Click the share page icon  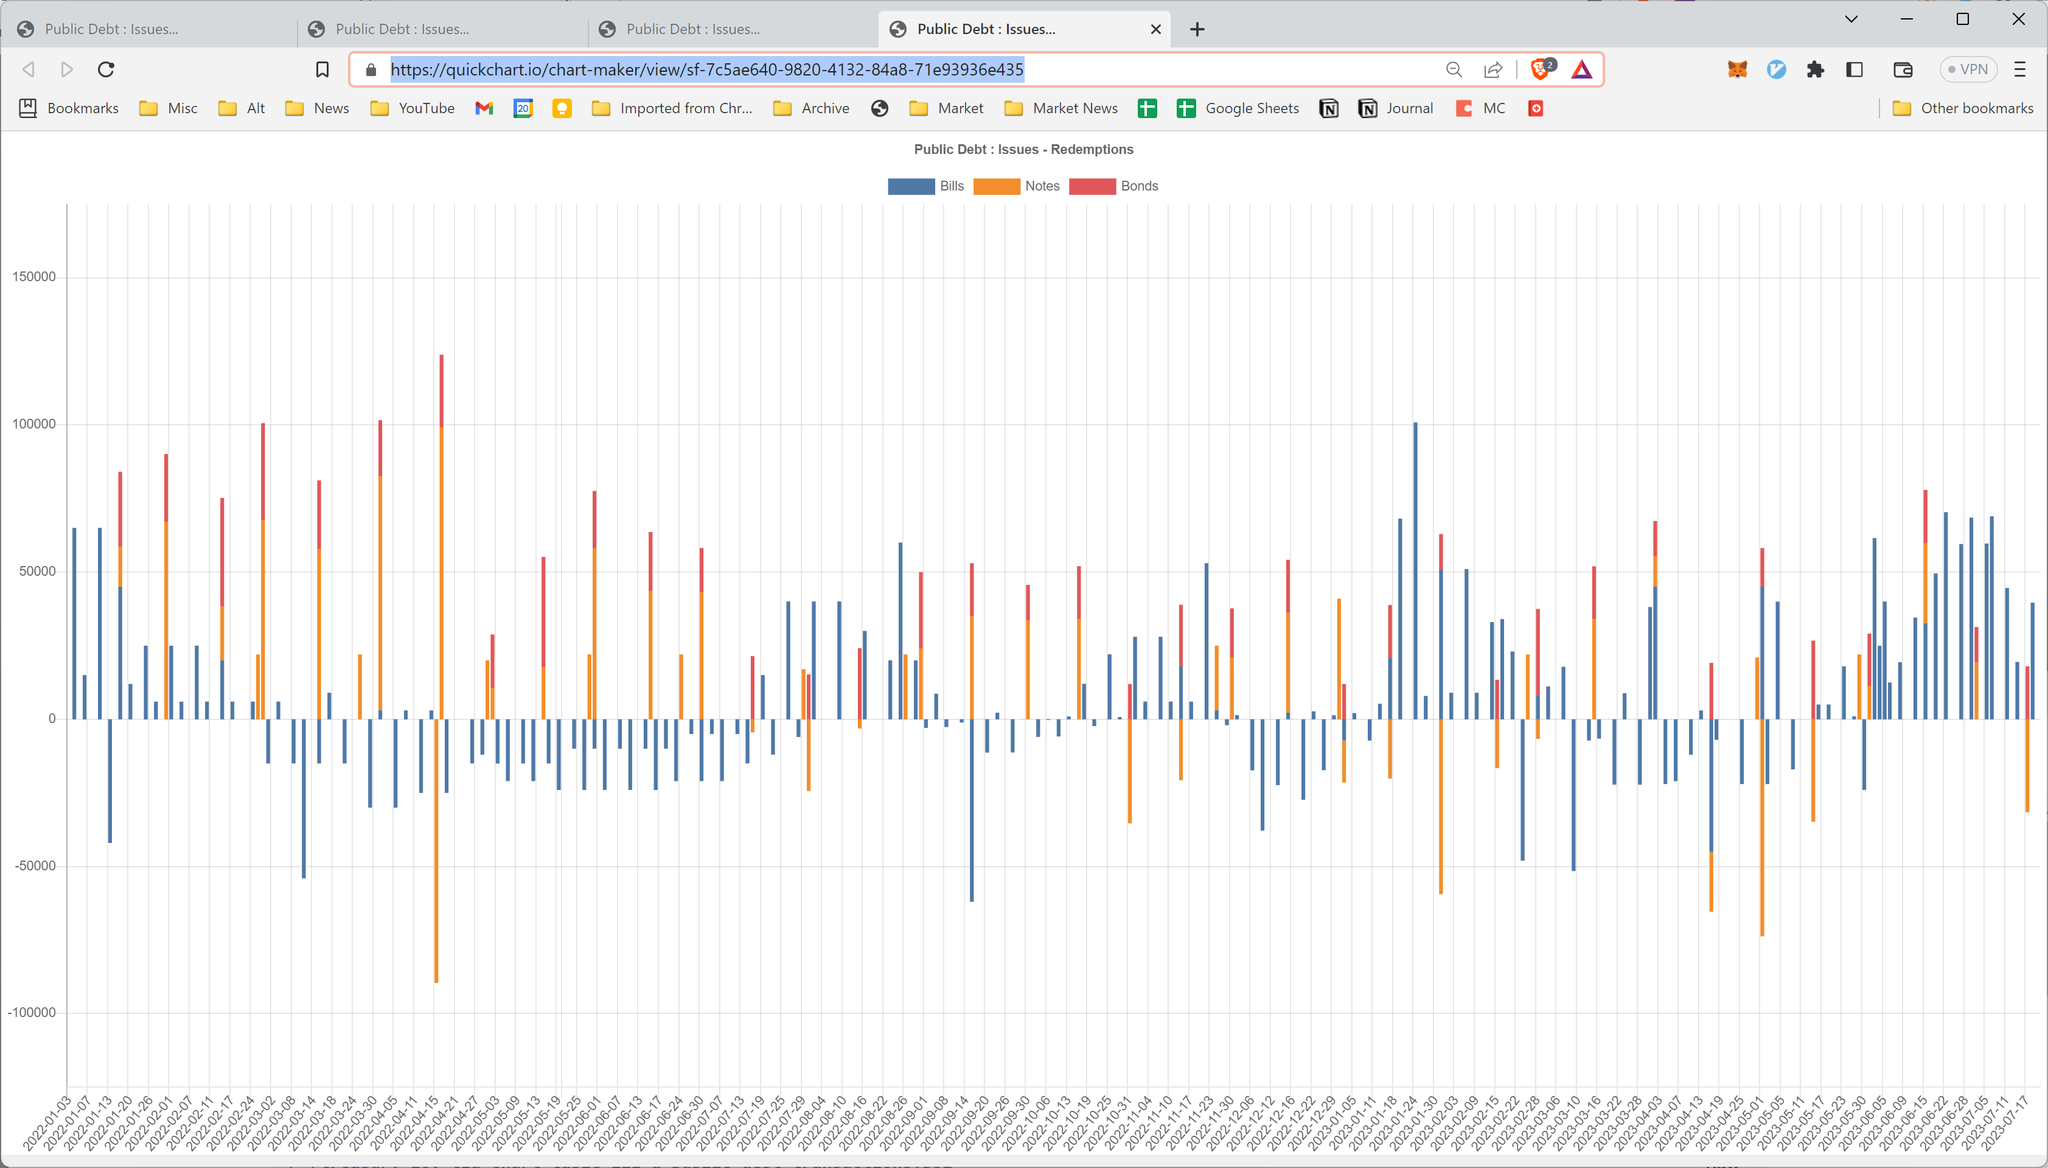(x=1492, y=69)
